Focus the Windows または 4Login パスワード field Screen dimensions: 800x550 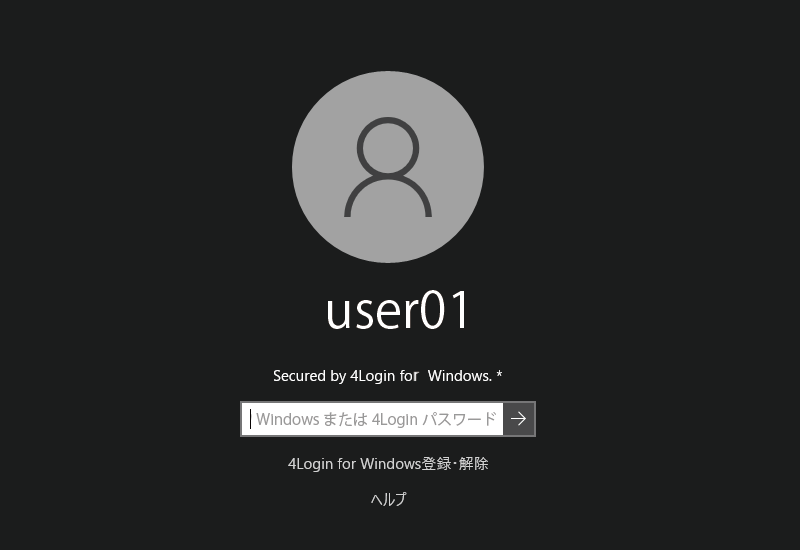tap(372, 419)
